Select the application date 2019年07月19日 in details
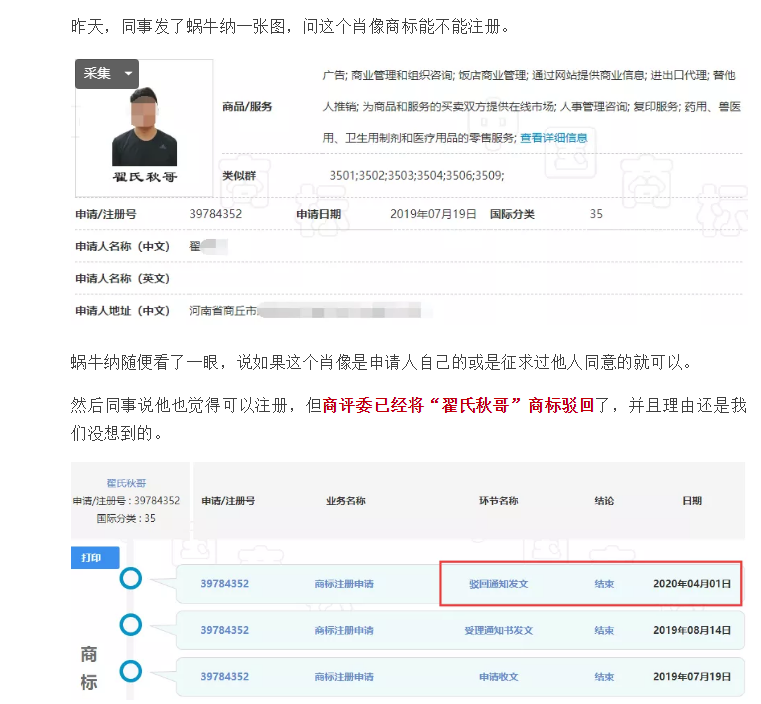 (433, 214)
